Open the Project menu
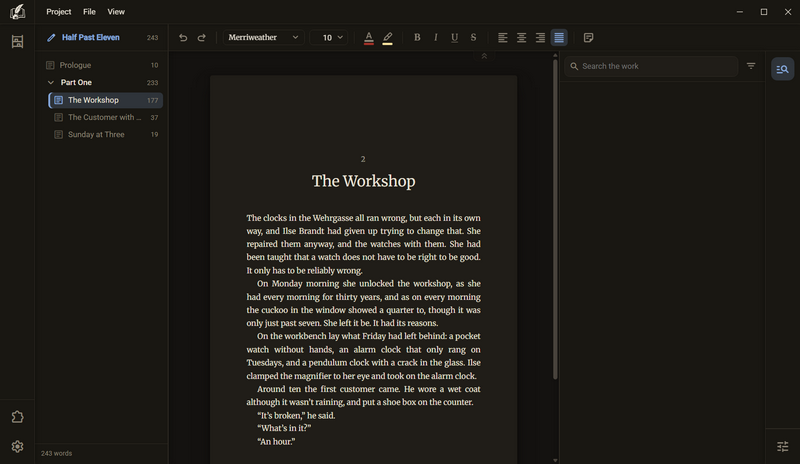 [59, 11]
